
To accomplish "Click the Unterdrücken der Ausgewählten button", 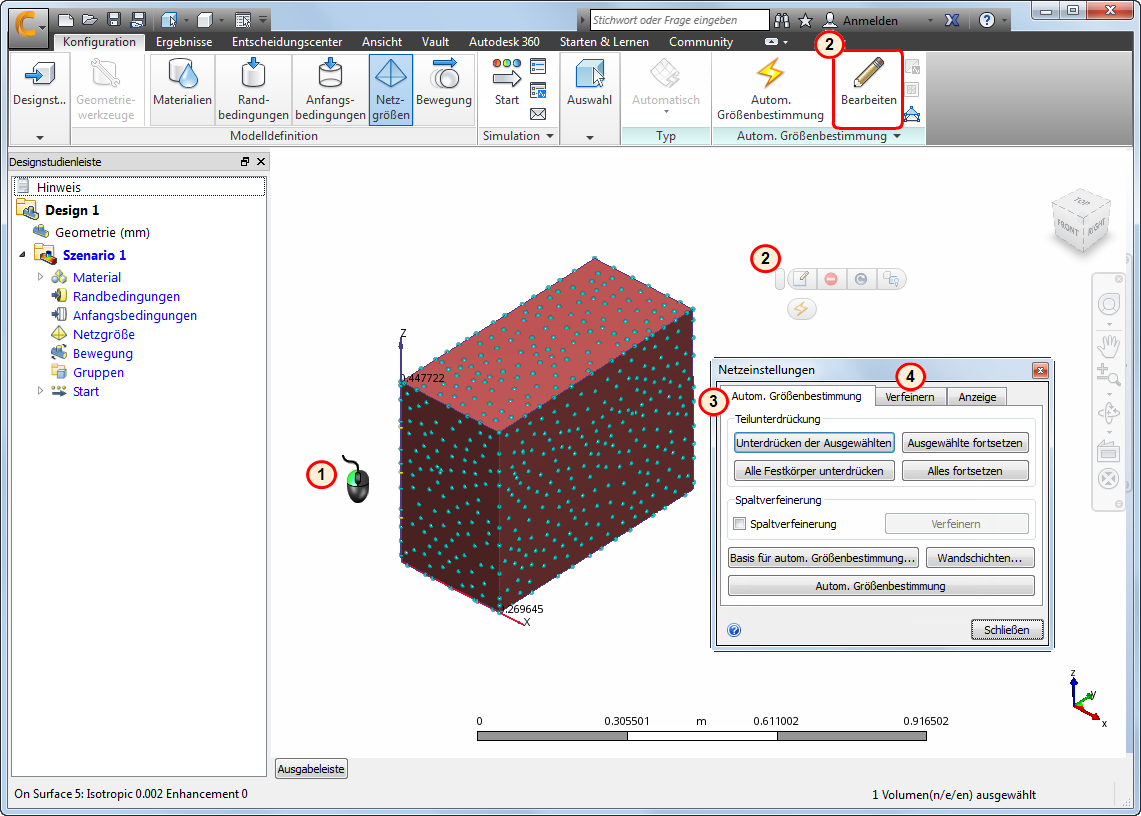I will click(814, 443).
